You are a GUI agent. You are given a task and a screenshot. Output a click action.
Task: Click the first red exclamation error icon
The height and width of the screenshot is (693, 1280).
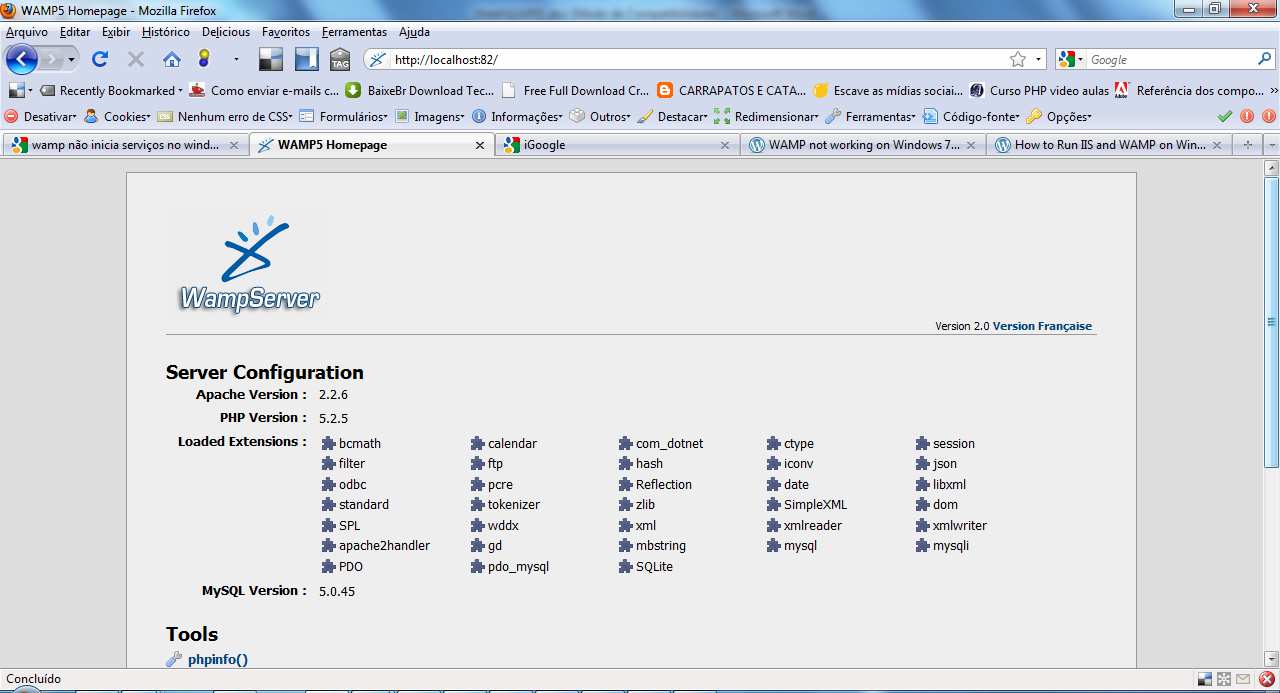pyautogui.click(x=1247, y=116)
